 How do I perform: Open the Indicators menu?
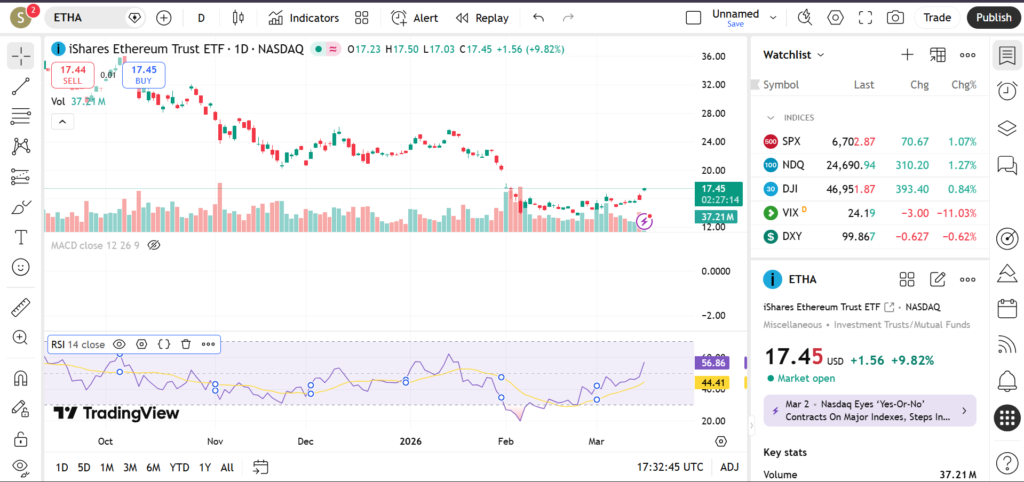(303, 18)
